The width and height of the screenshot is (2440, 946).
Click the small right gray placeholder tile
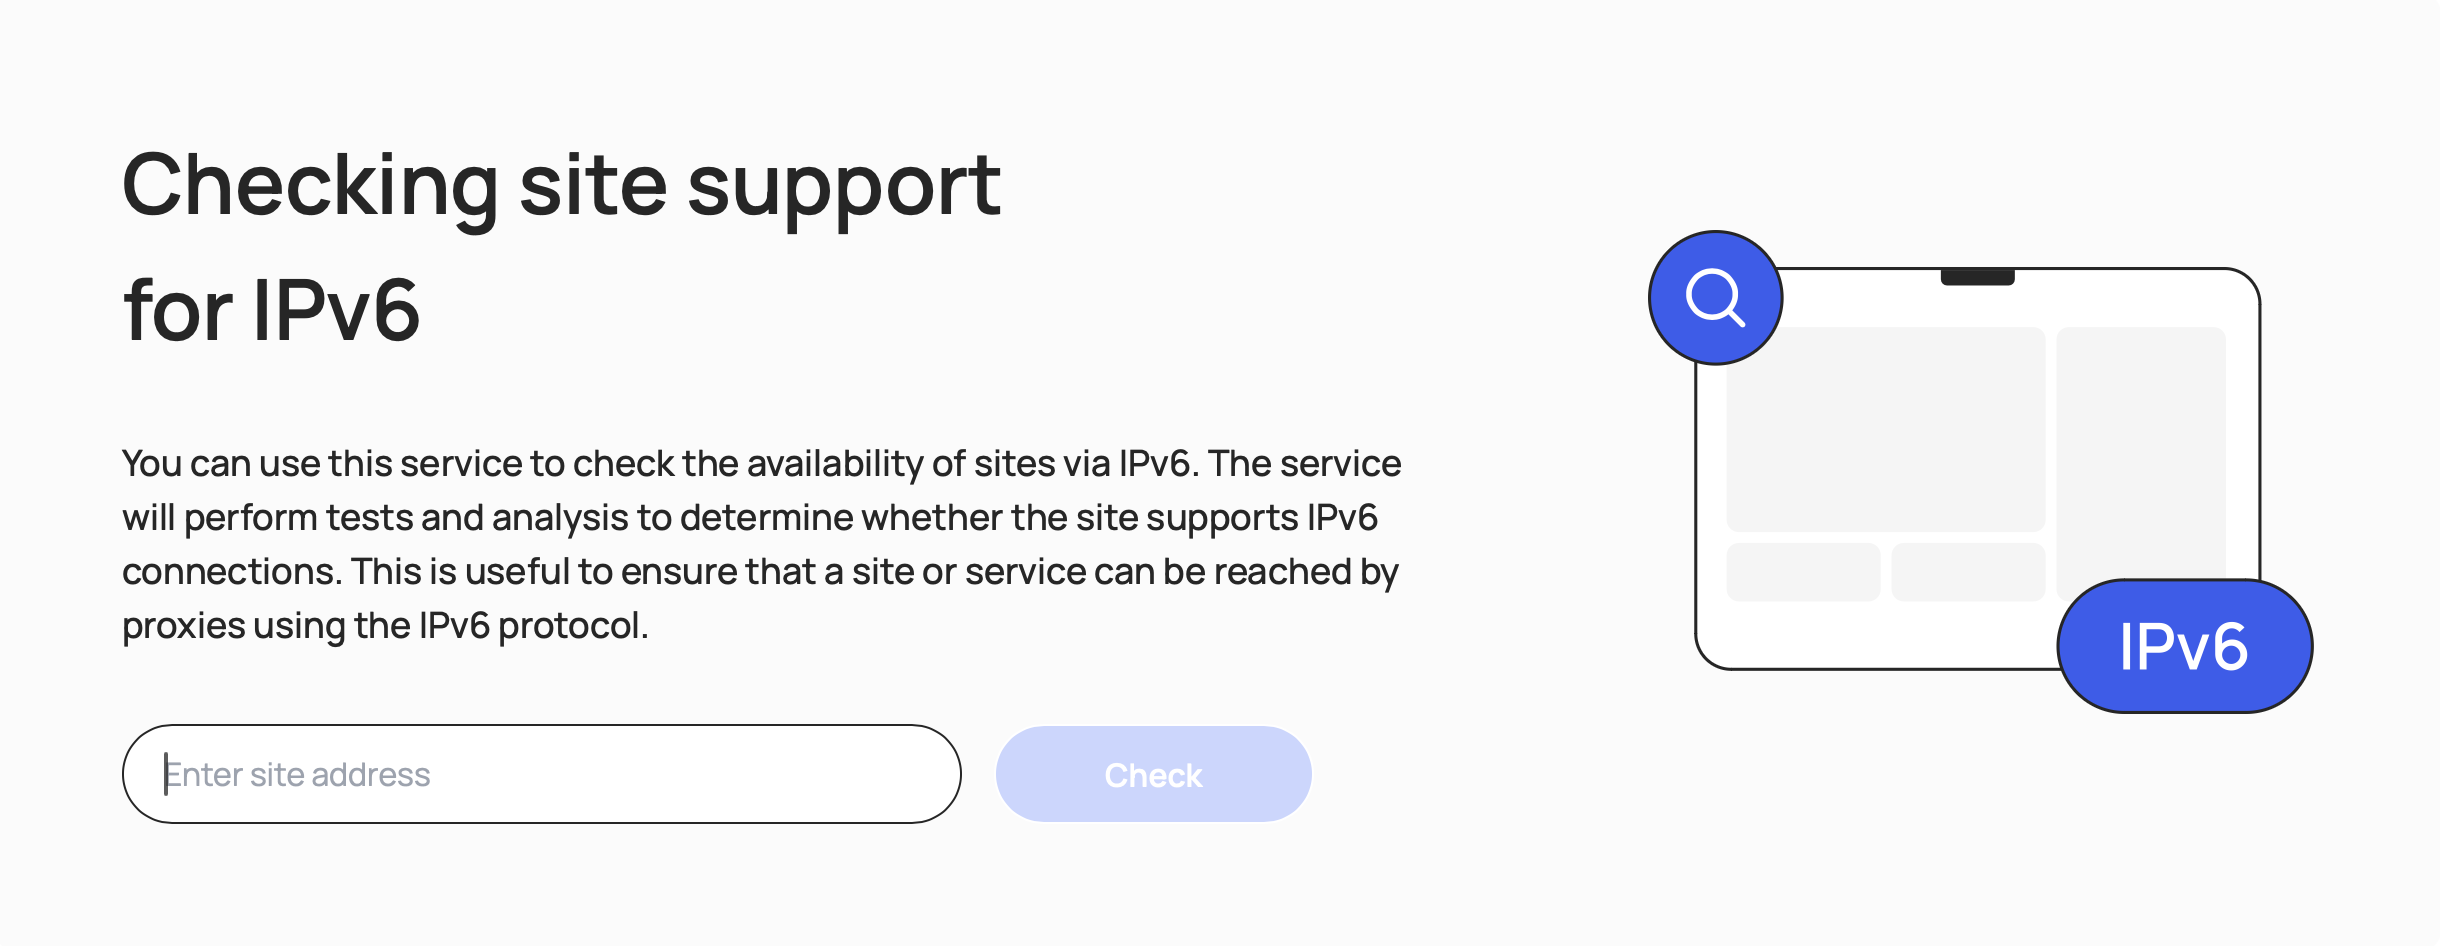(x=1968, y=572)
